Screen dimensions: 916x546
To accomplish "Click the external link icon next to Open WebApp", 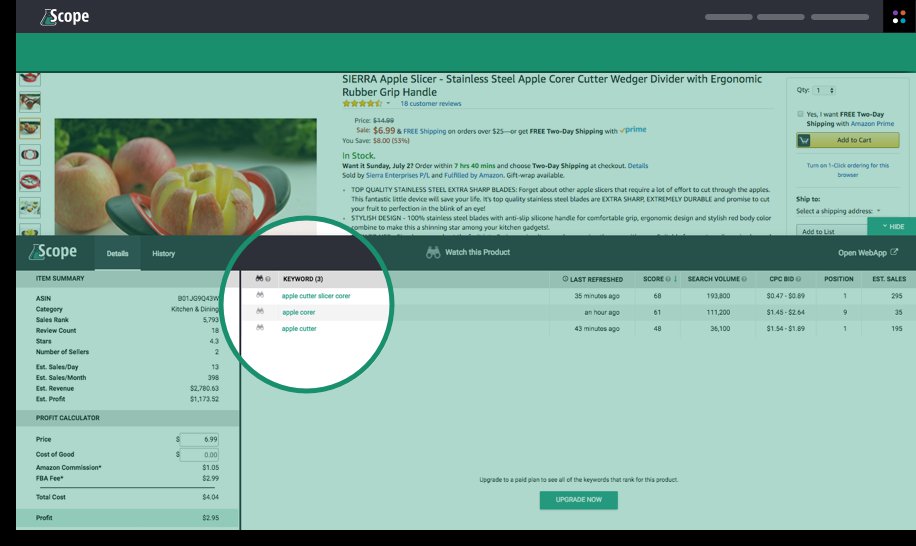I will pyautogui.click(x=894, y=252).
